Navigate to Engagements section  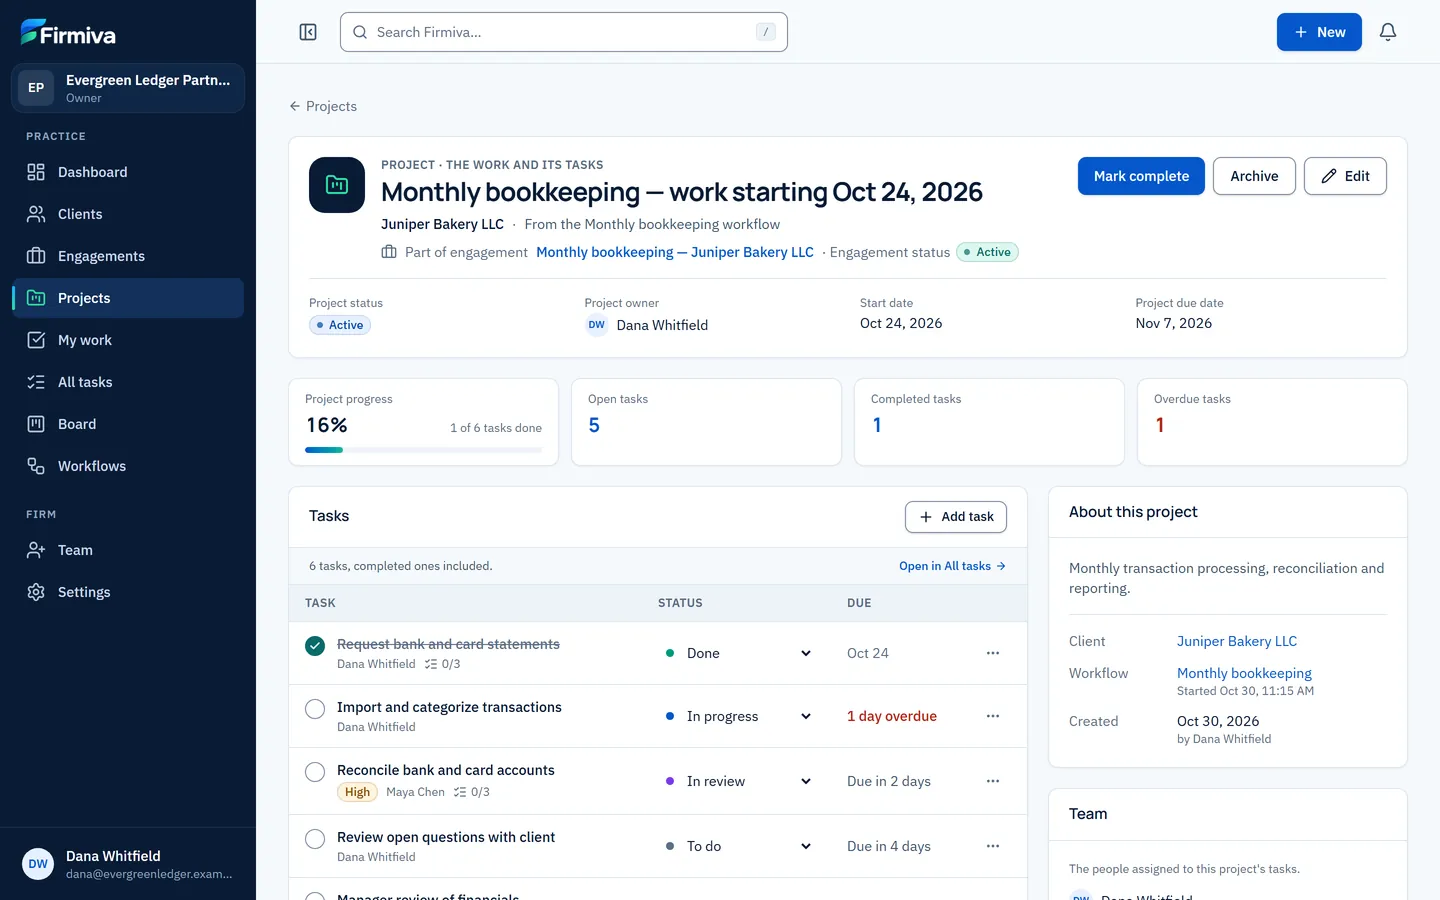click(128, 256)
